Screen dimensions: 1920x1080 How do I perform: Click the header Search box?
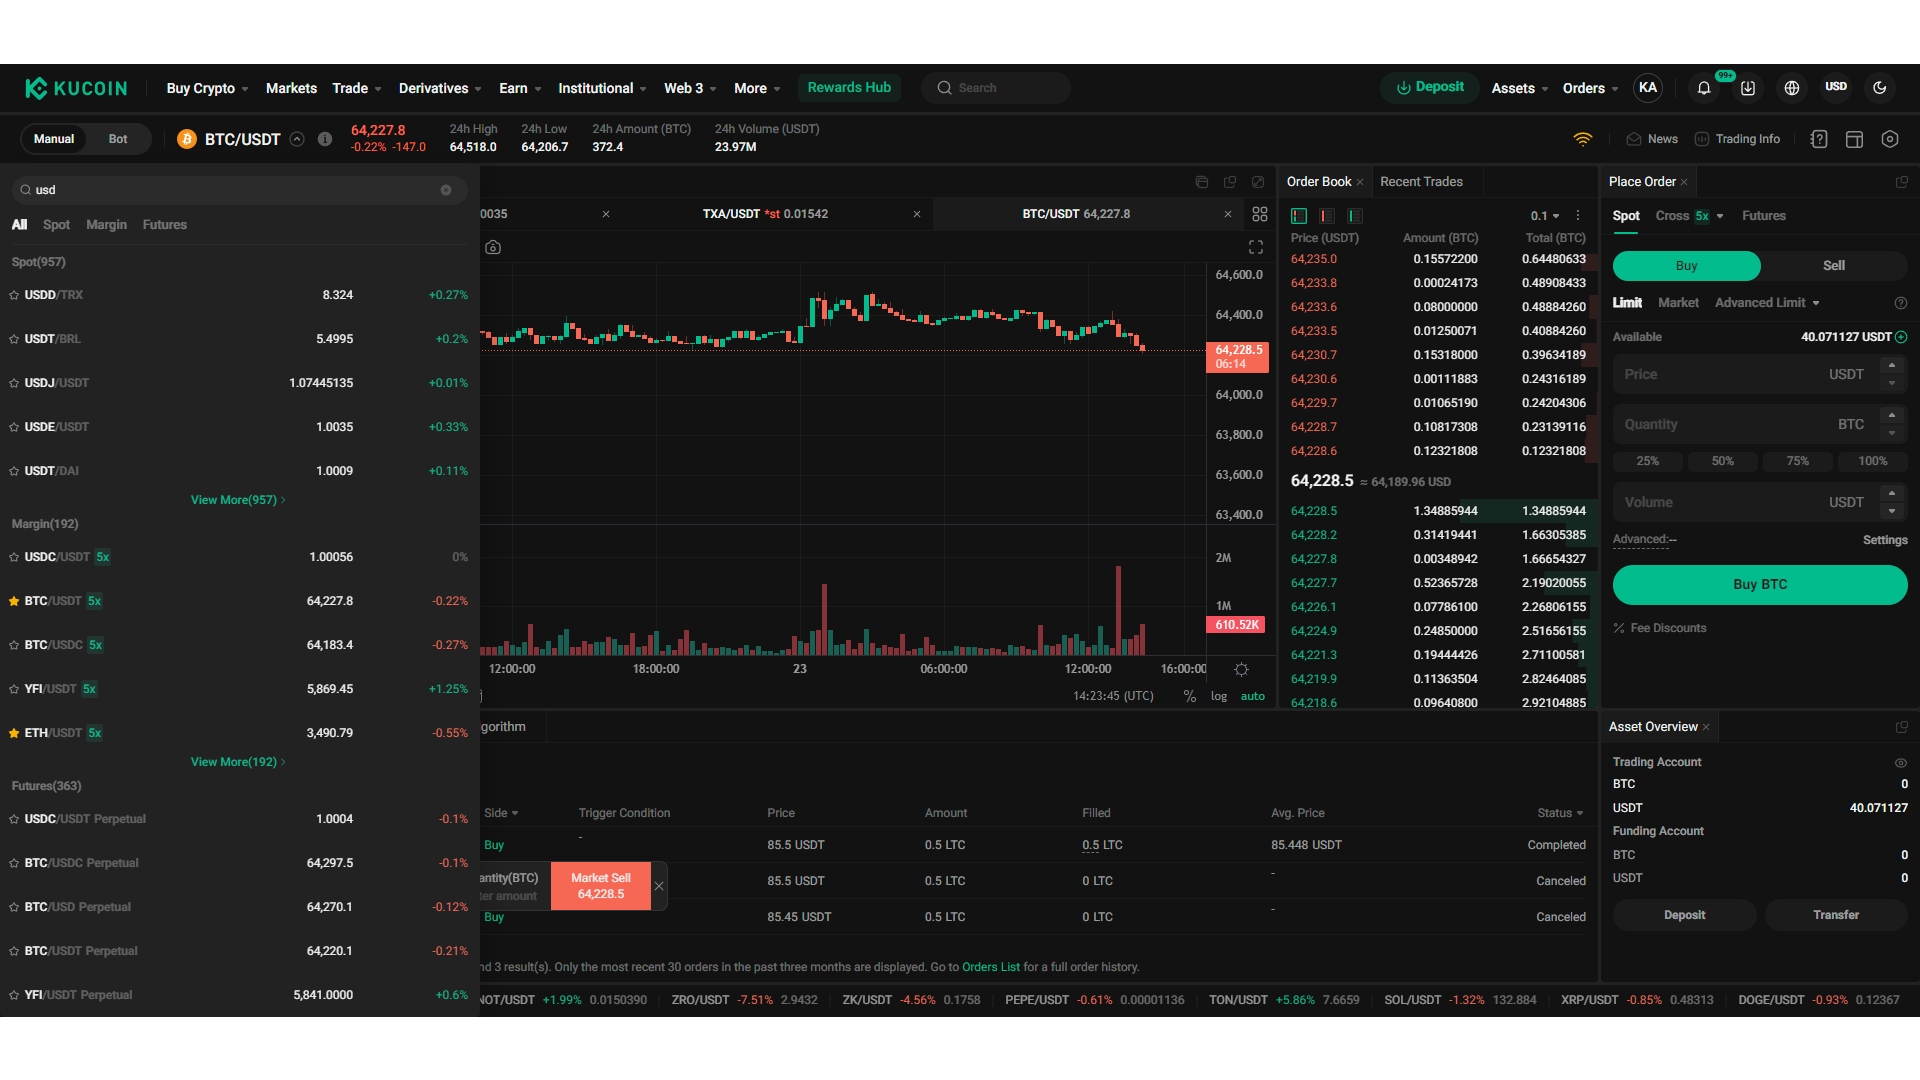[996, 88]
